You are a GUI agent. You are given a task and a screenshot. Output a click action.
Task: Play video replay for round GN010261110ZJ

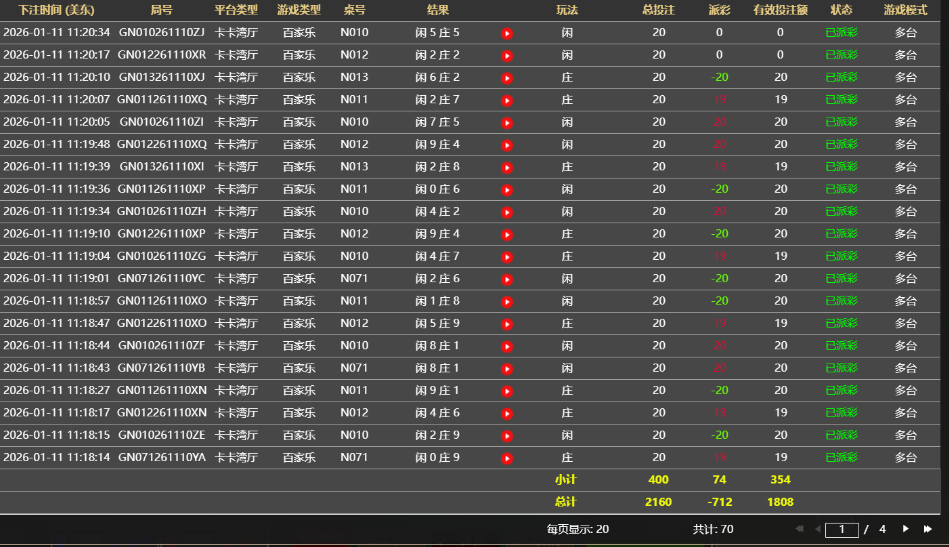click(507, 33)
